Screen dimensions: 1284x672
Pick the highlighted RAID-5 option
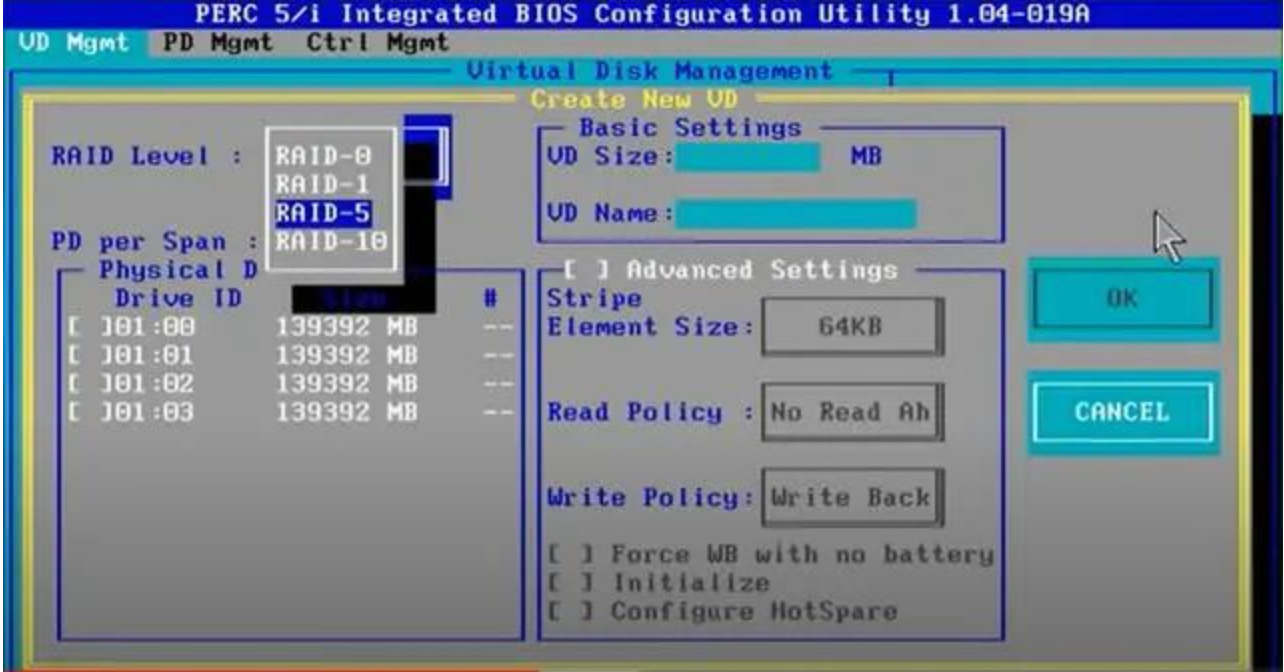point(324,213)
